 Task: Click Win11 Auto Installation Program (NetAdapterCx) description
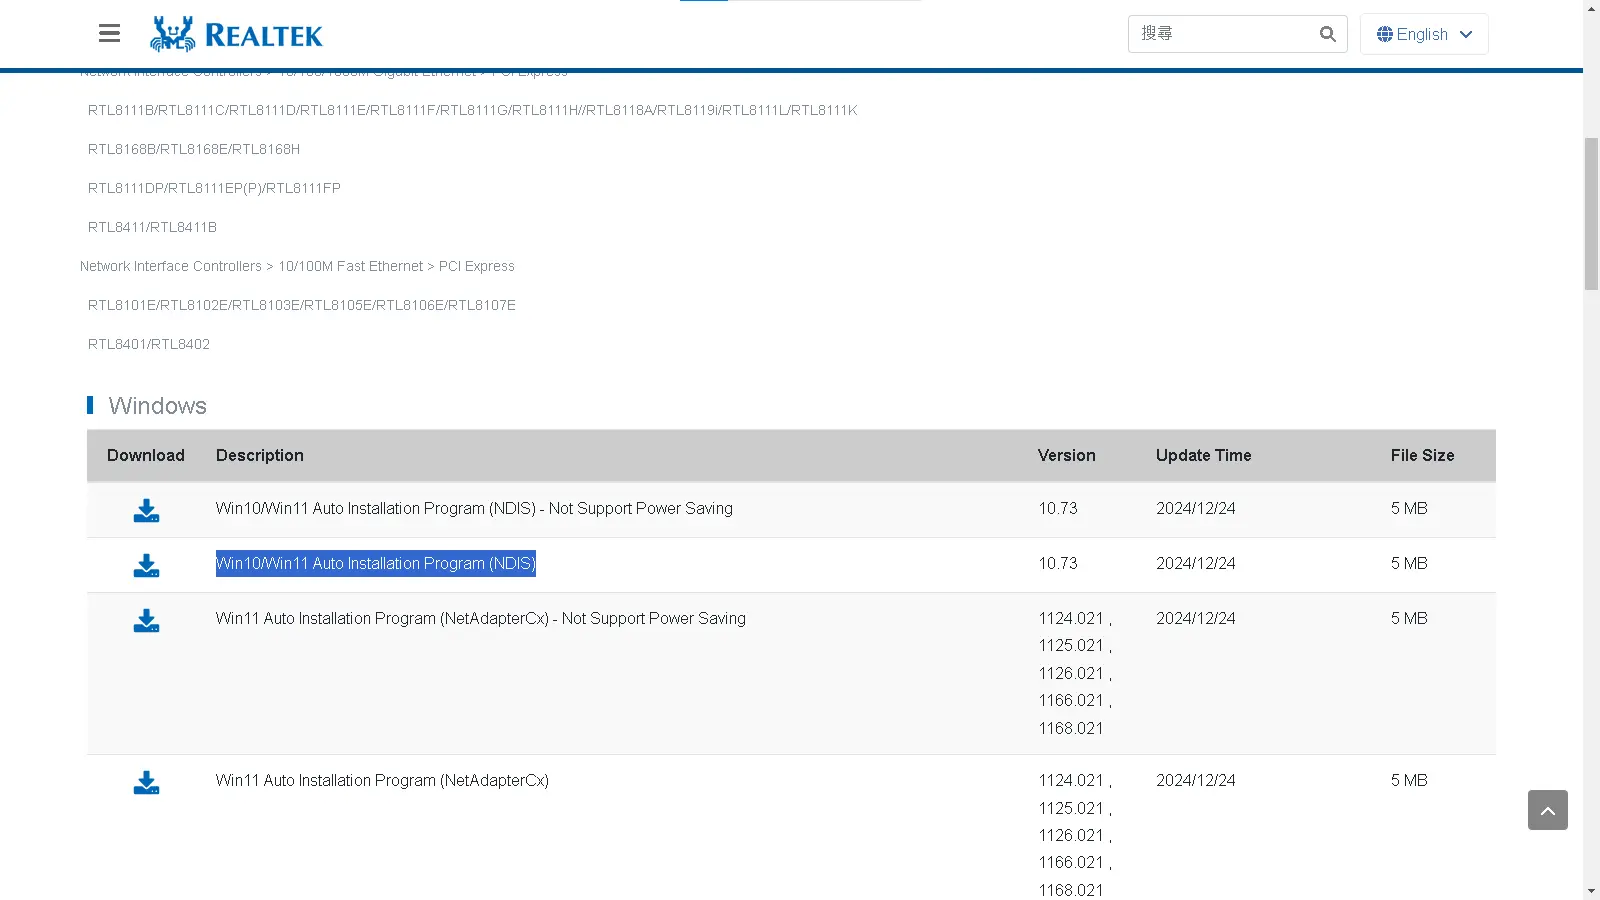(382, 780)
